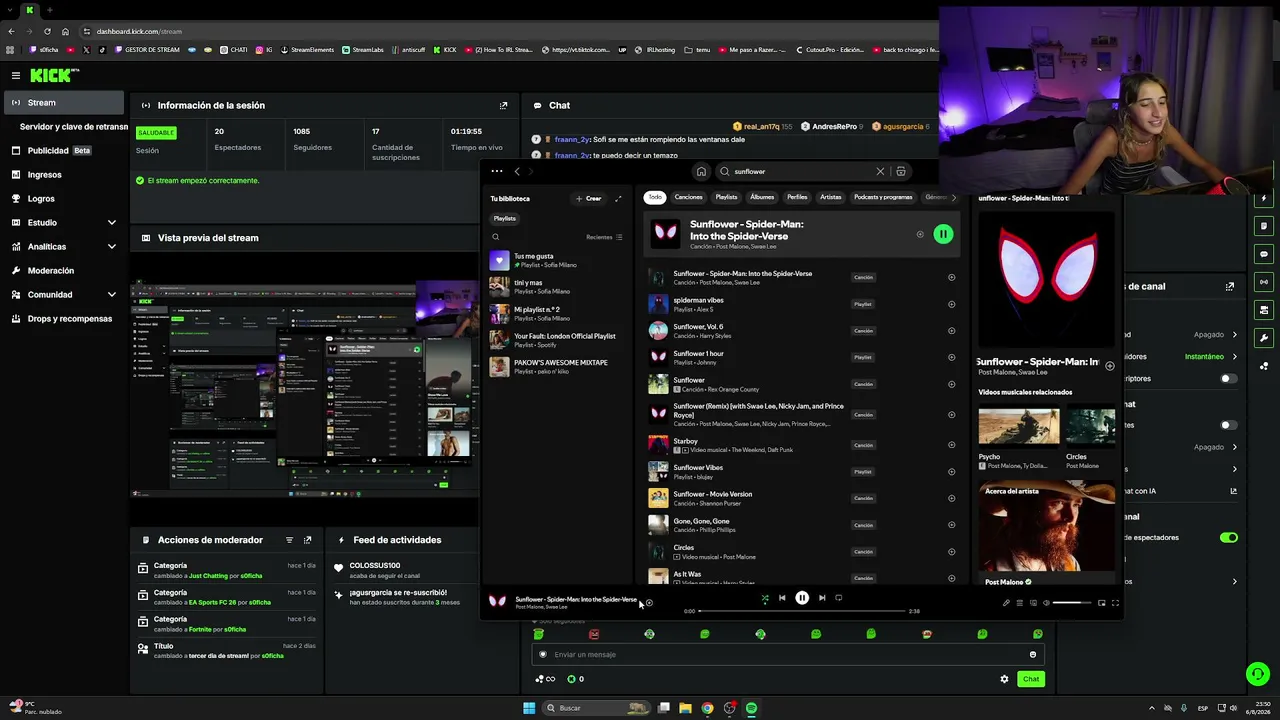Open Spotify miniplayer
The height and width of the screenshot is (720, 1280).
click(1102, 603)
